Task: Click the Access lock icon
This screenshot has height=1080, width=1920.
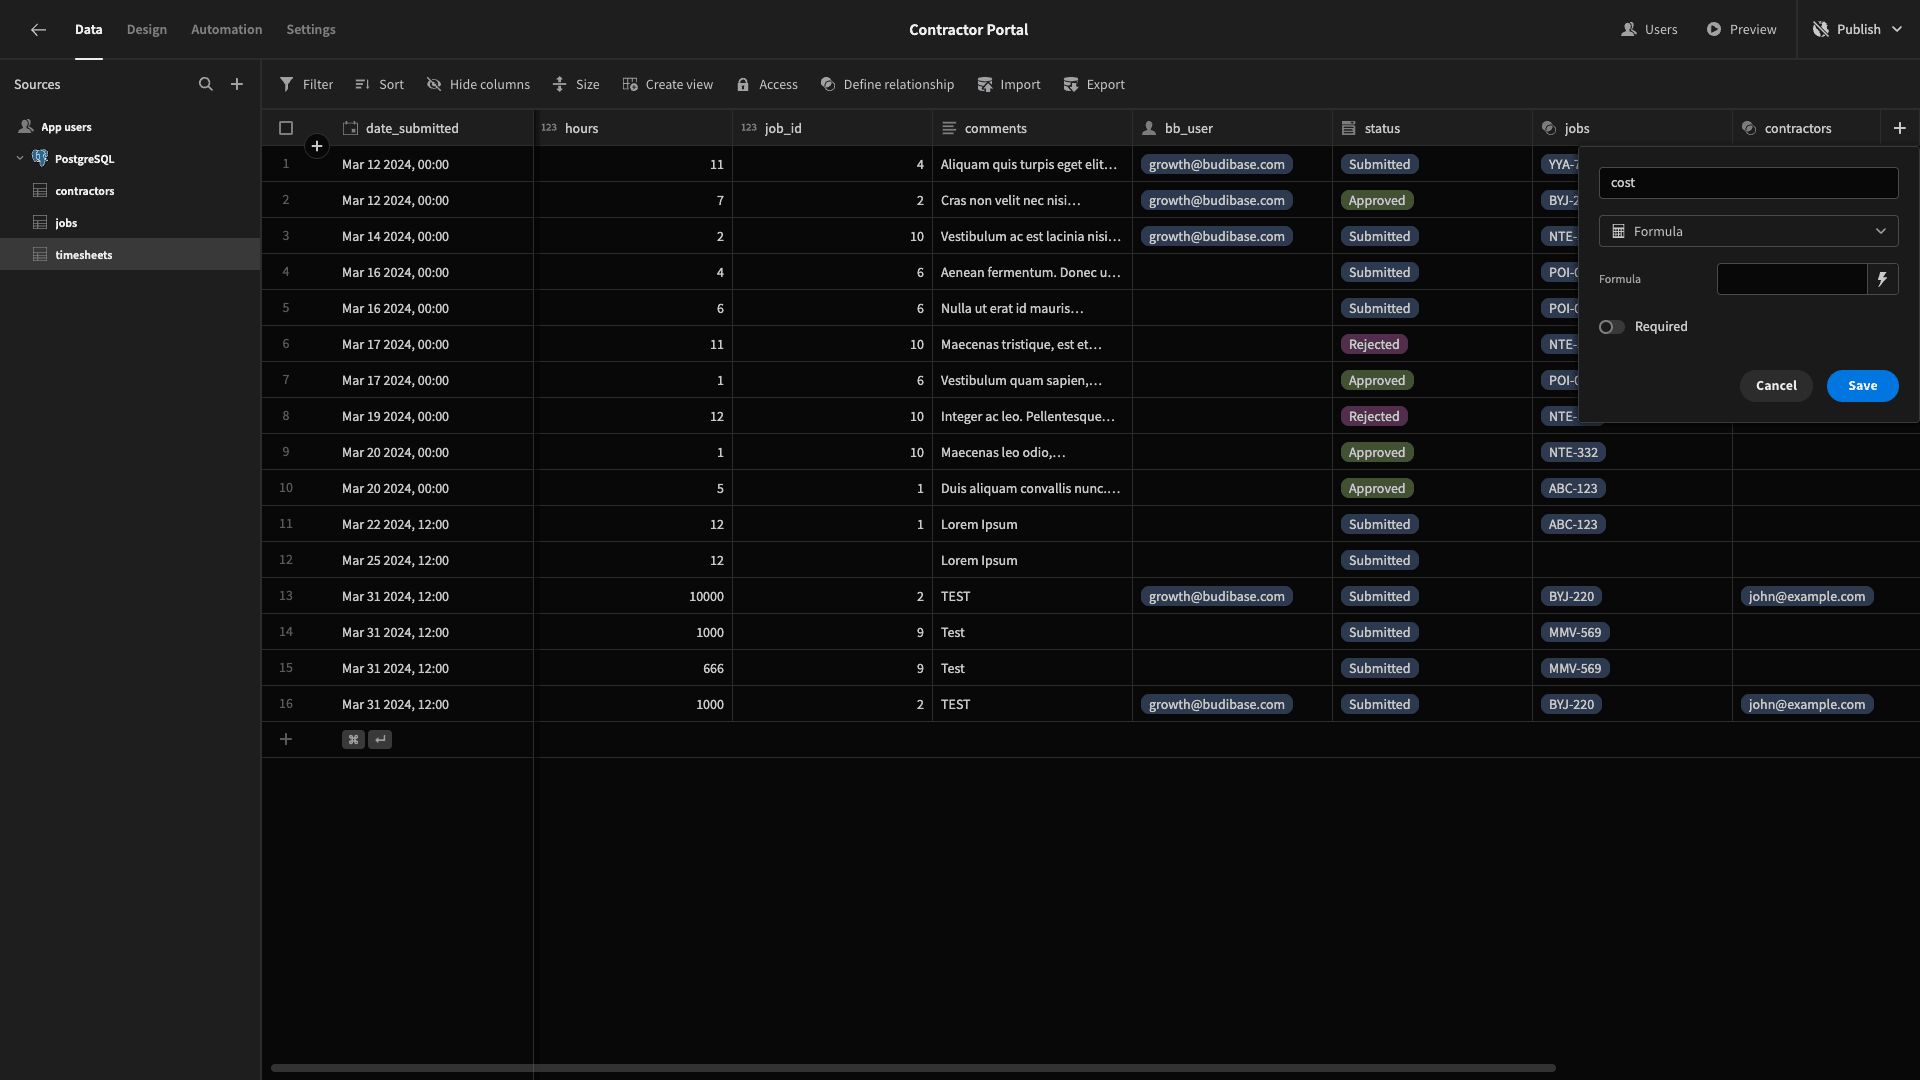Action: pos(743,84)
